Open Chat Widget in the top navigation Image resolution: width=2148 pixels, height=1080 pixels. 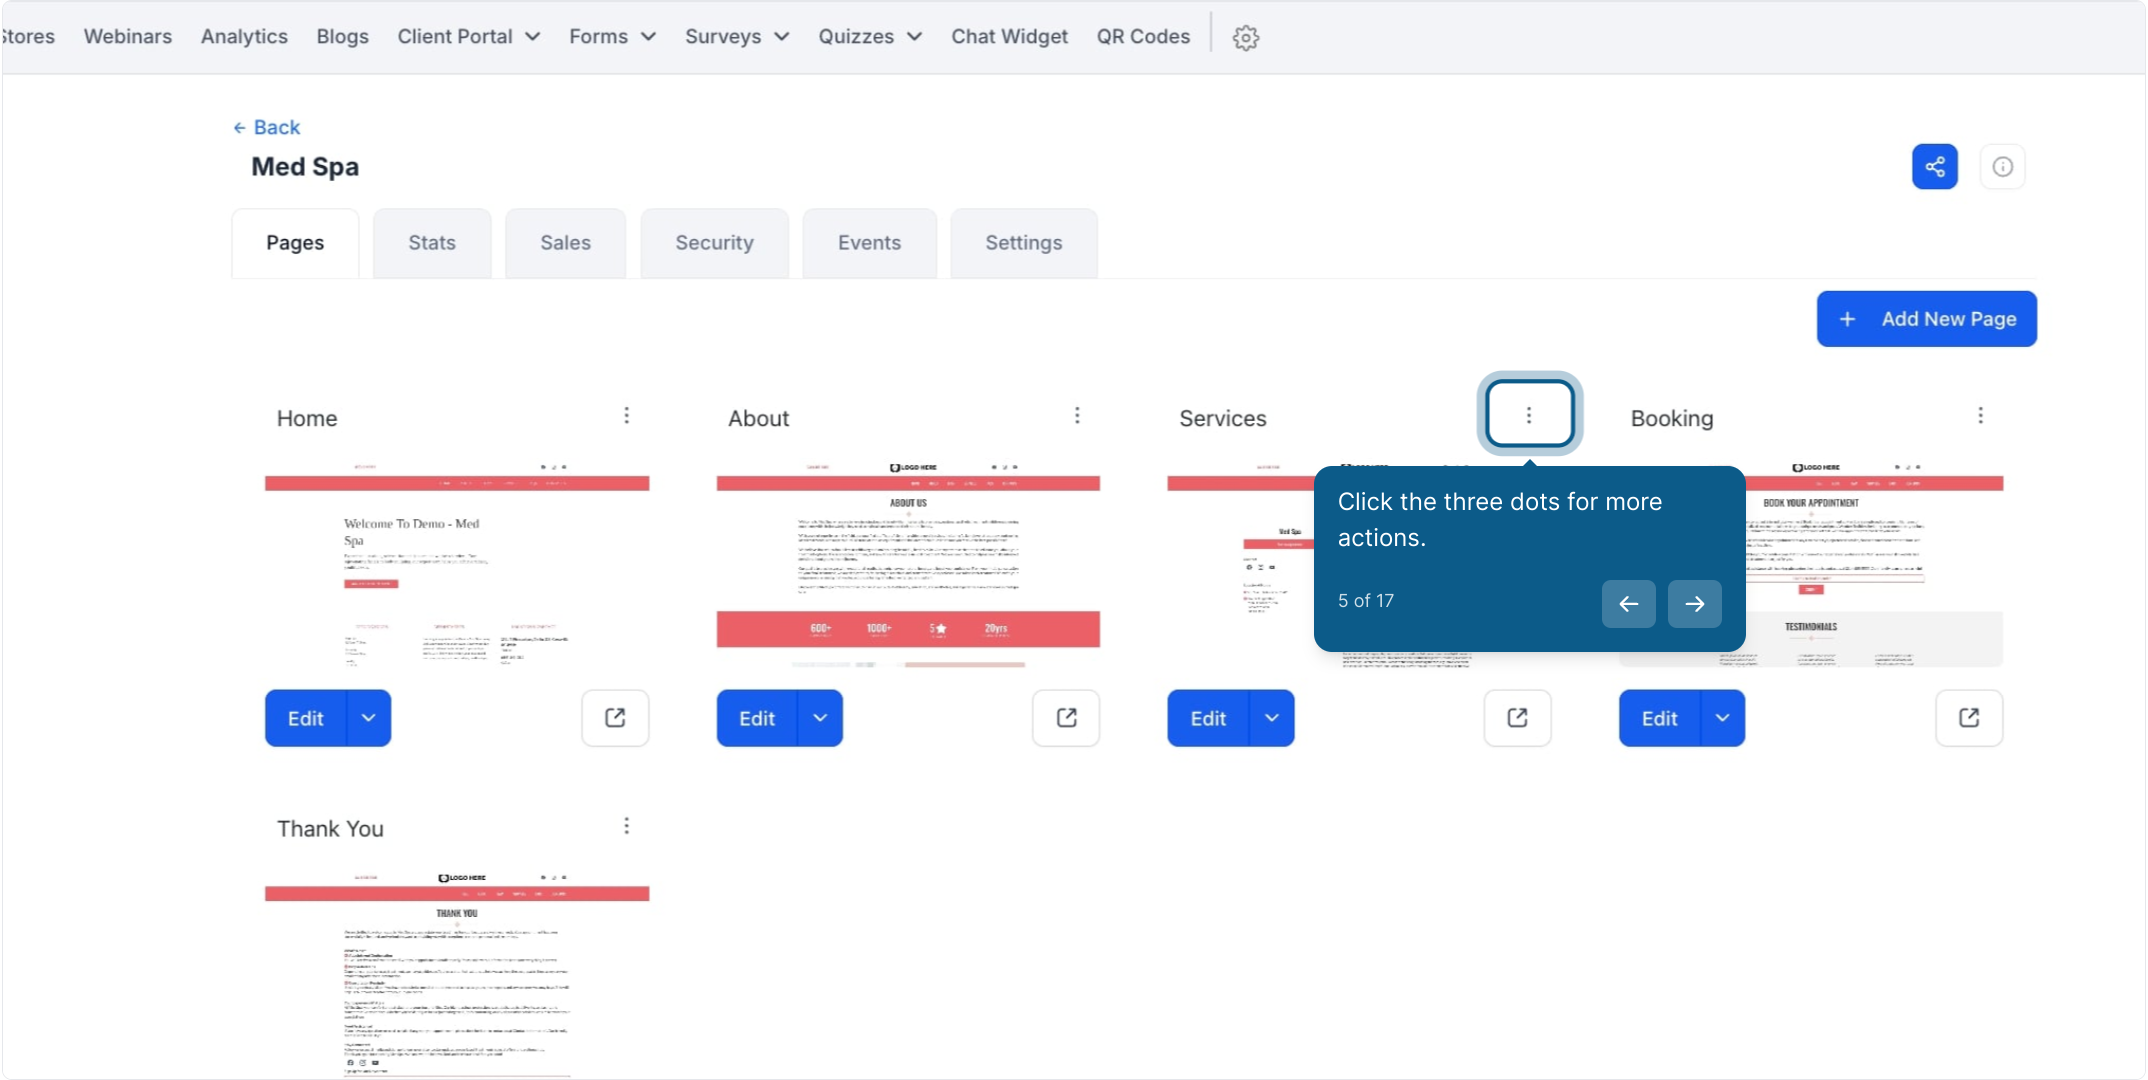click(1009, 37)
